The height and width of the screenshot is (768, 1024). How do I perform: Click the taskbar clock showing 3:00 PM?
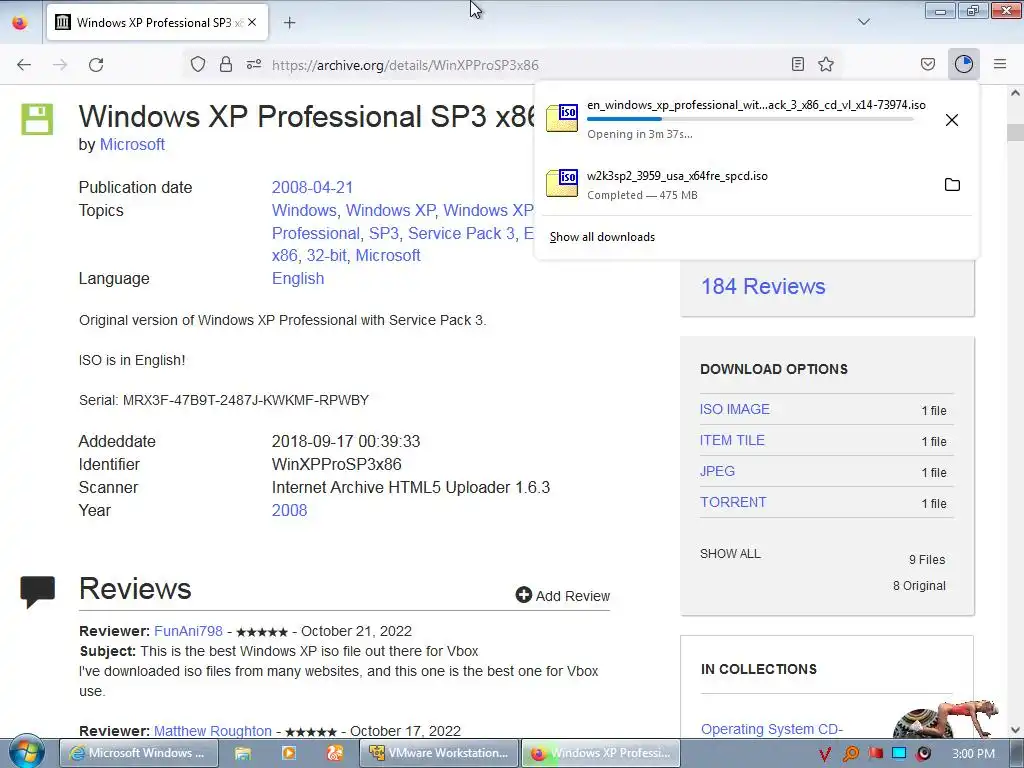tap(973, 754)
